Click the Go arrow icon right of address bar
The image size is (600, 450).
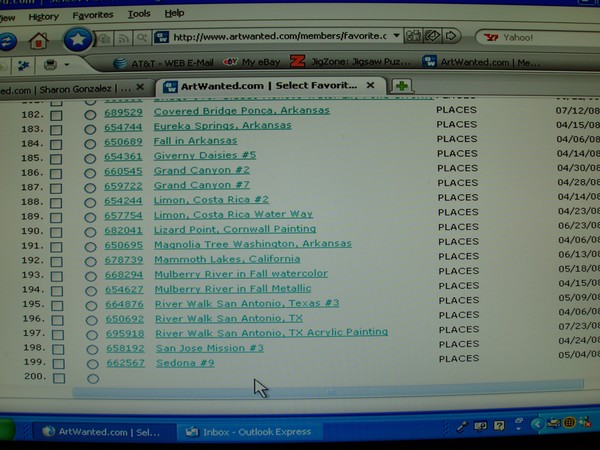pos(451,36)
